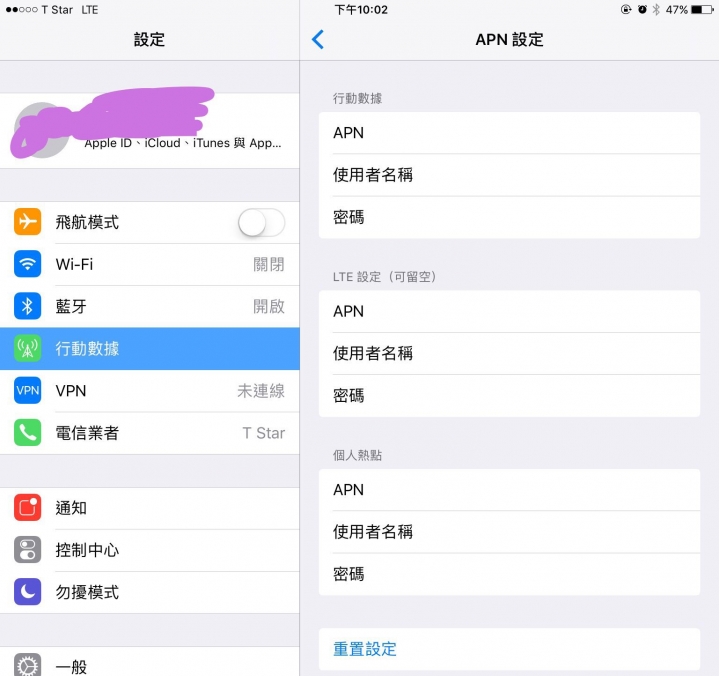
Task: Open the 電信業者 T Star carrier row
Action: tap(150, 433)
